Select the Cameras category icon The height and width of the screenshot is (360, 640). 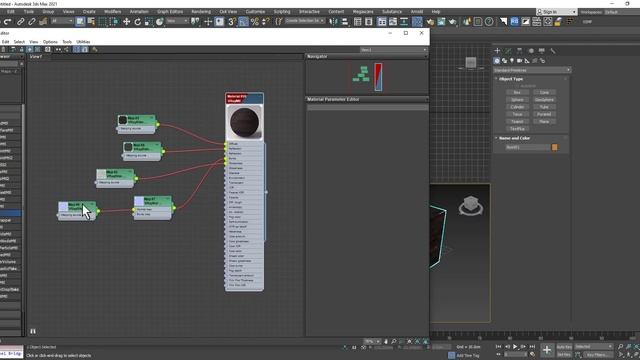point(519,61)
